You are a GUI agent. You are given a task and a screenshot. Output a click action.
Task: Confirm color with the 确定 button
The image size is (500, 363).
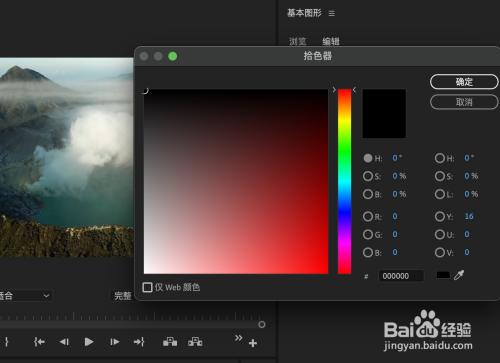(464, 82)
